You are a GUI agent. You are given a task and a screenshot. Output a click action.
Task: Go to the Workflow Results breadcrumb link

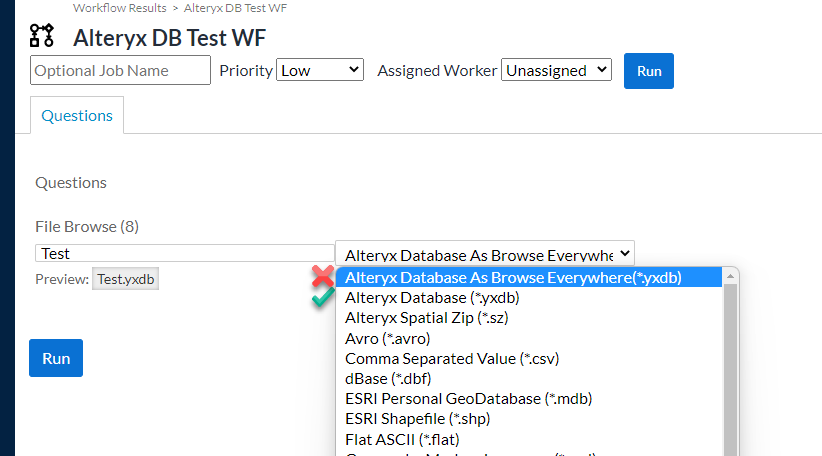click(x=119, y=7)
